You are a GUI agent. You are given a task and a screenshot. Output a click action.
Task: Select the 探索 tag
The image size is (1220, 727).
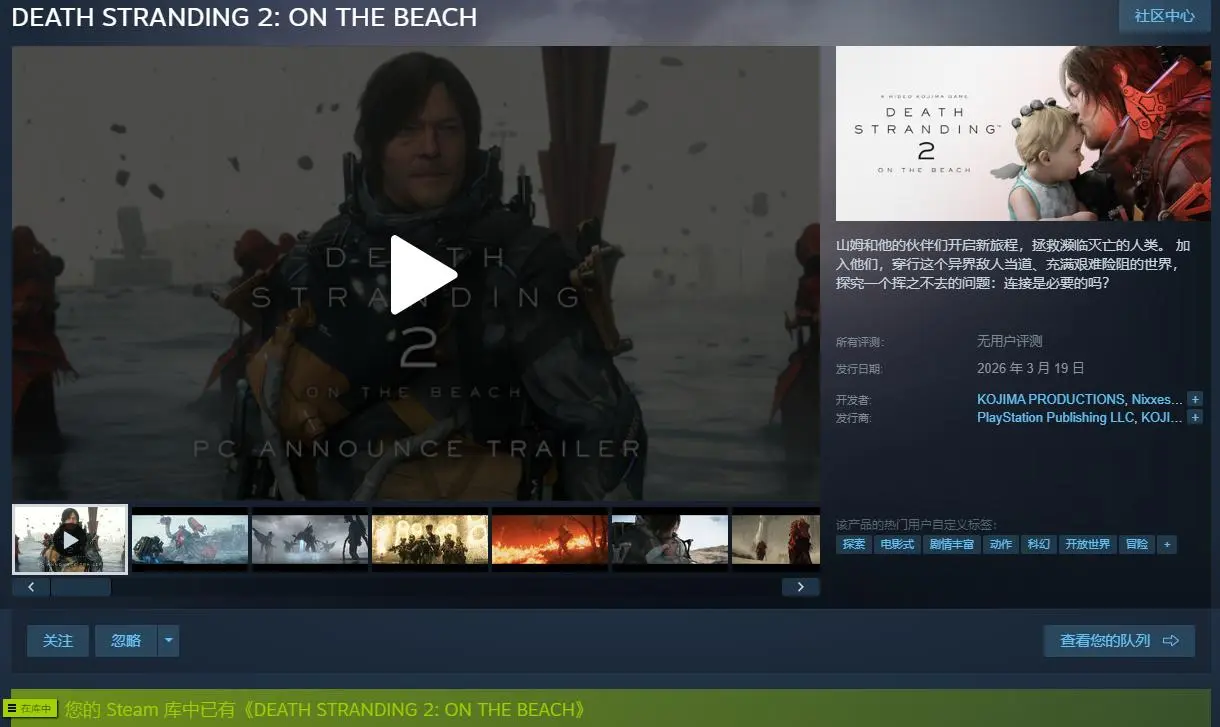pos(854,545)
